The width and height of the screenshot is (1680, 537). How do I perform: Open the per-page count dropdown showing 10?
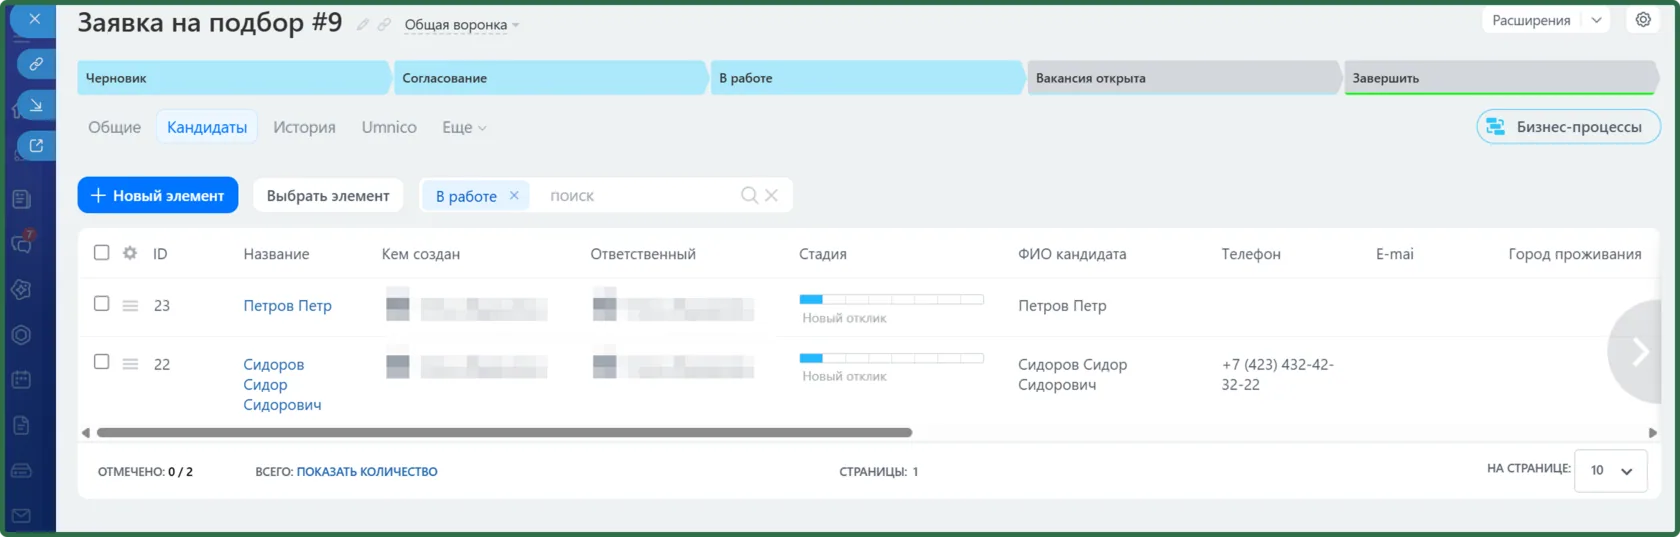(x=1611, y=470)
